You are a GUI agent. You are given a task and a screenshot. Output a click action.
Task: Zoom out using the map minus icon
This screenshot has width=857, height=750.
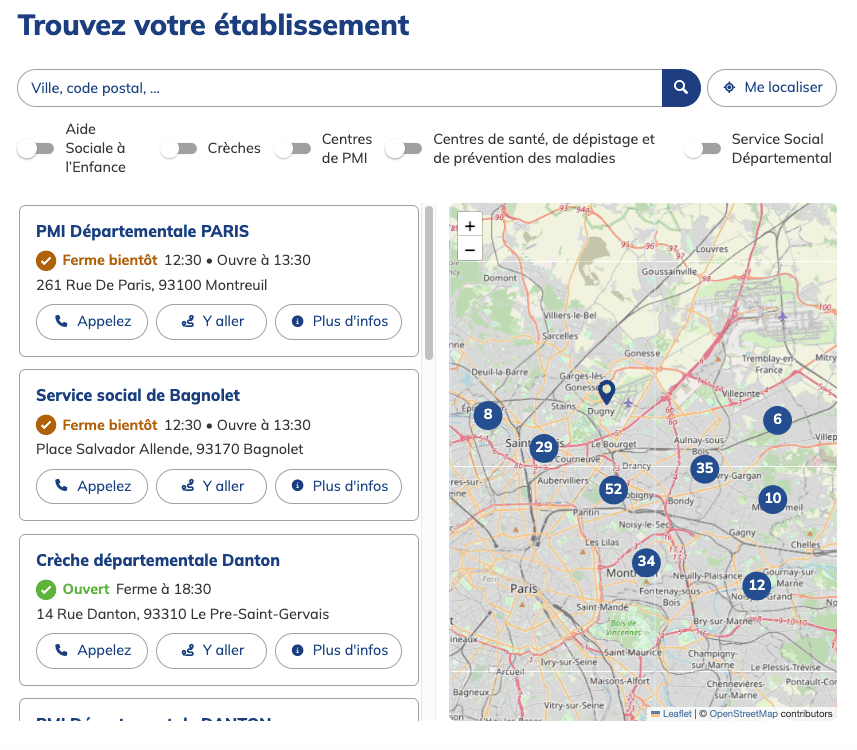coord(470,249)
